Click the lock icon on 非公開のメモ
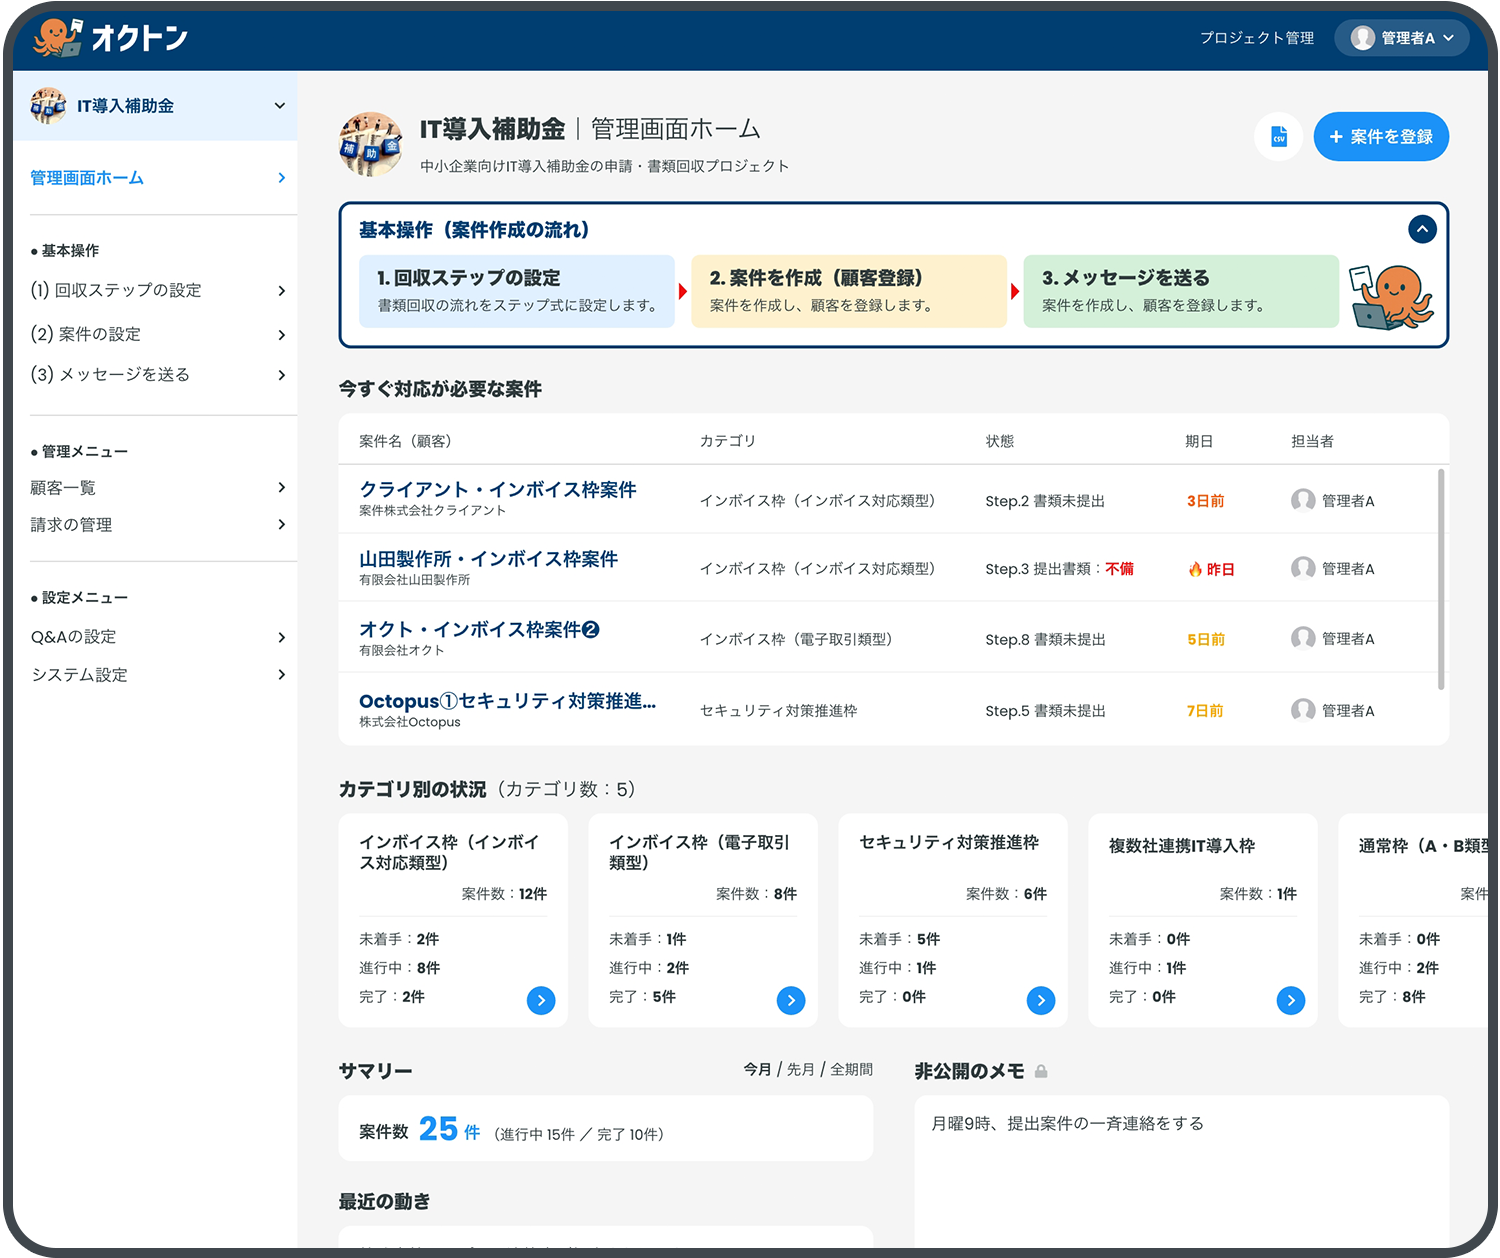1500x1258 pixels. coord(1042,1070)
